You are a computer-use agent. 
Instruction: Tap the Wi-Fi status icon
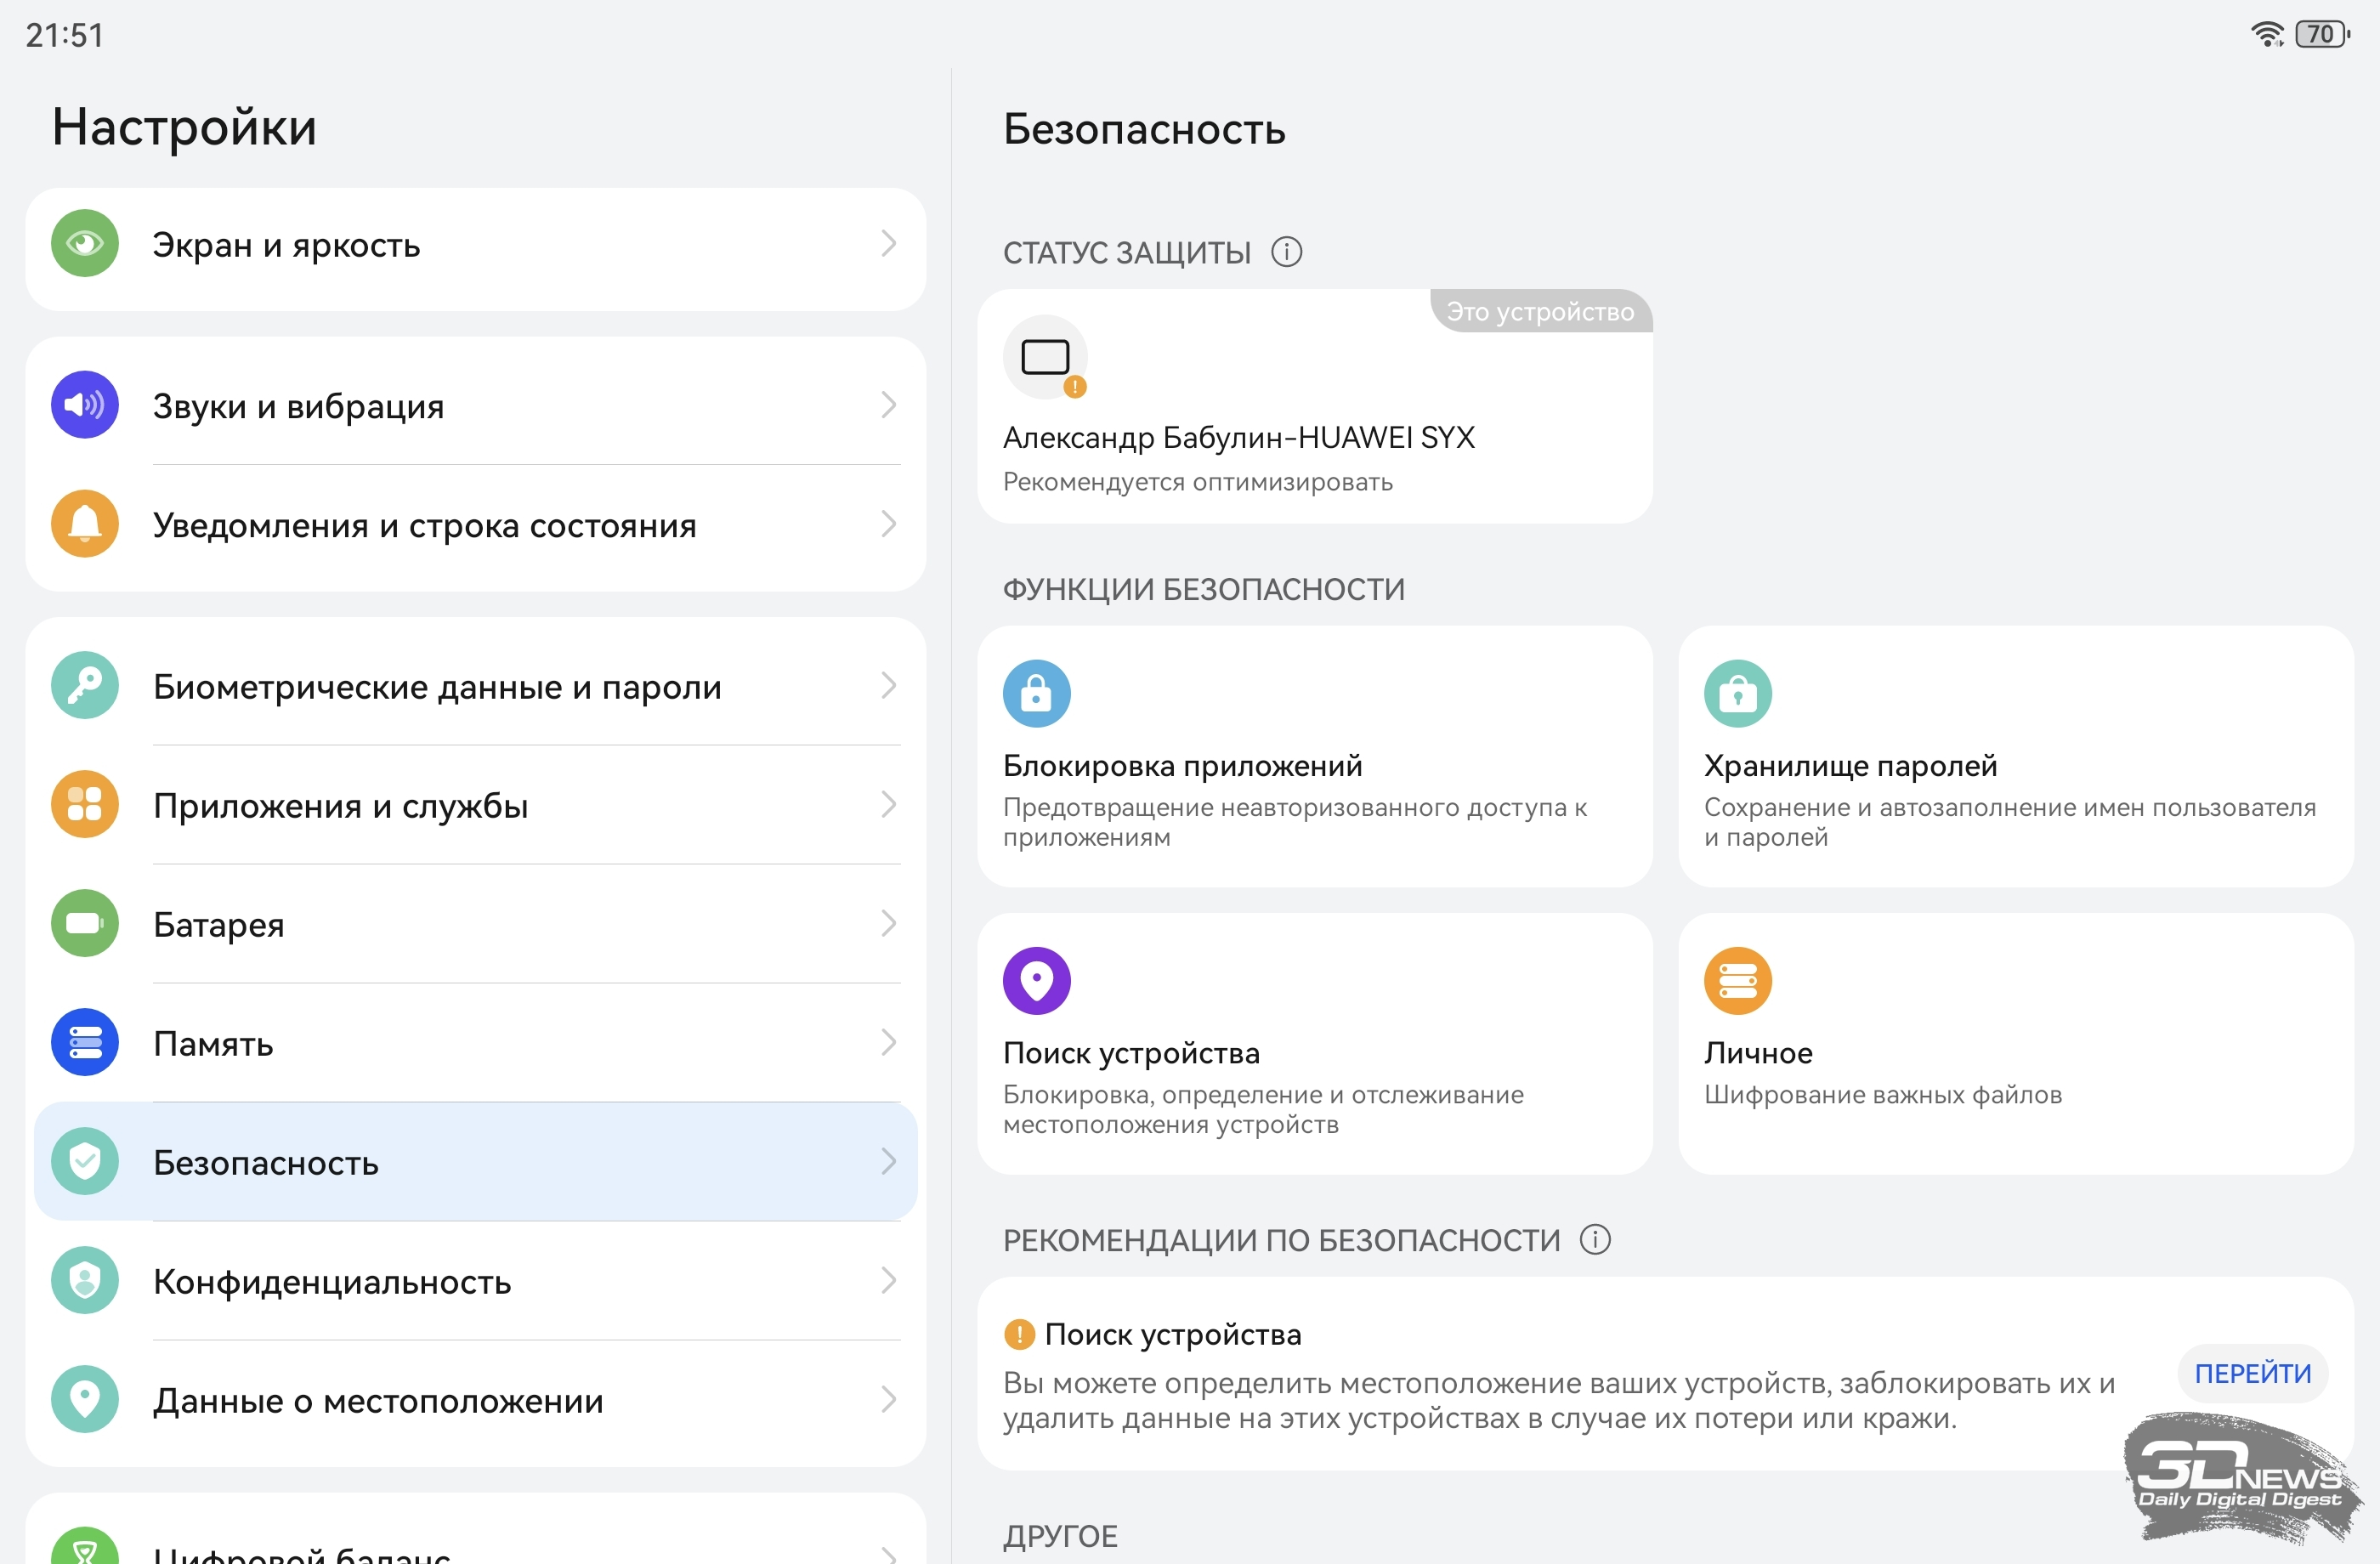click(2266, 34)
